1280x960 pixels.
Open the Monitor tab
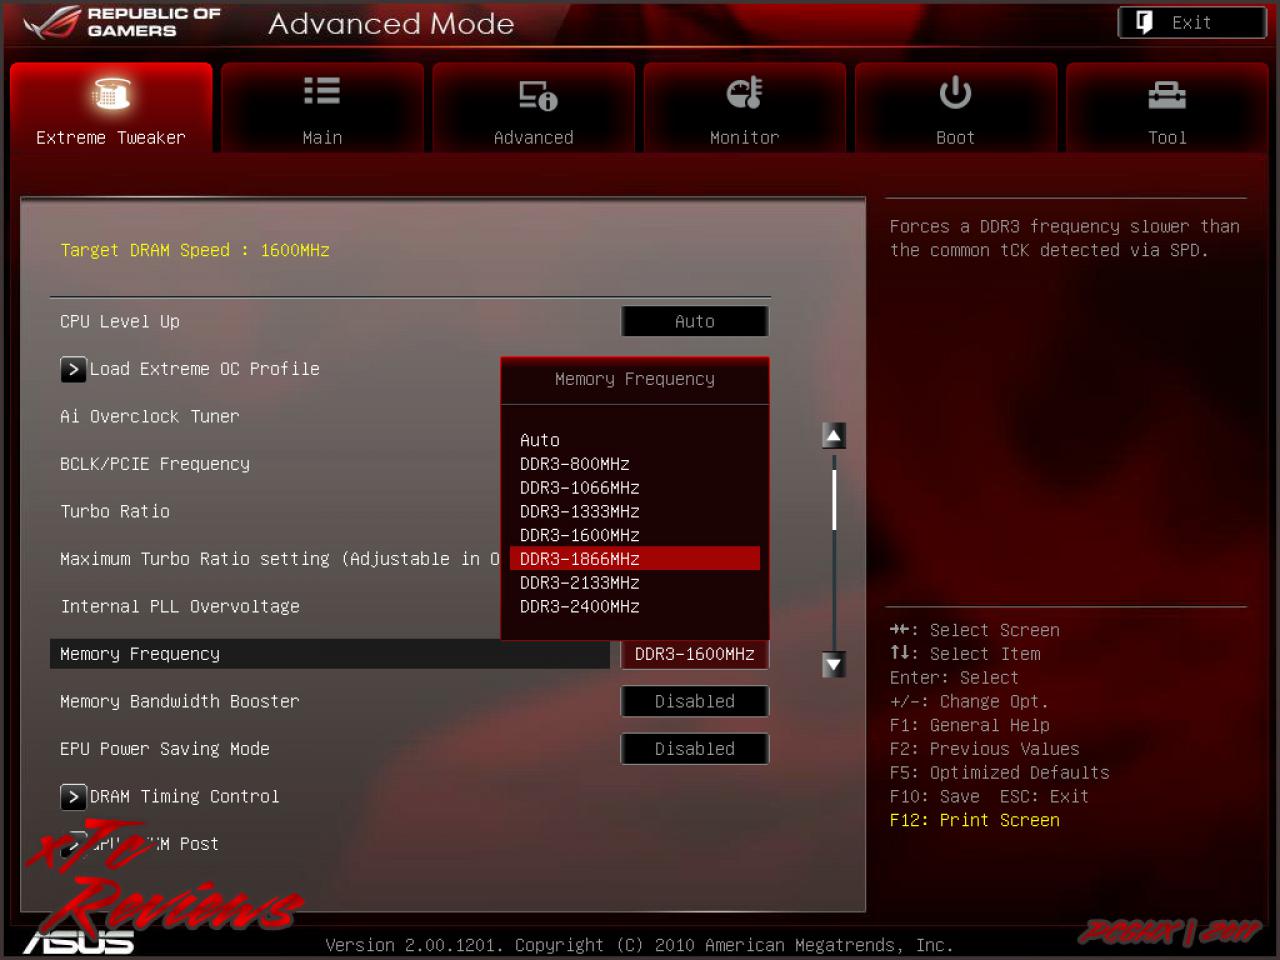744,108
